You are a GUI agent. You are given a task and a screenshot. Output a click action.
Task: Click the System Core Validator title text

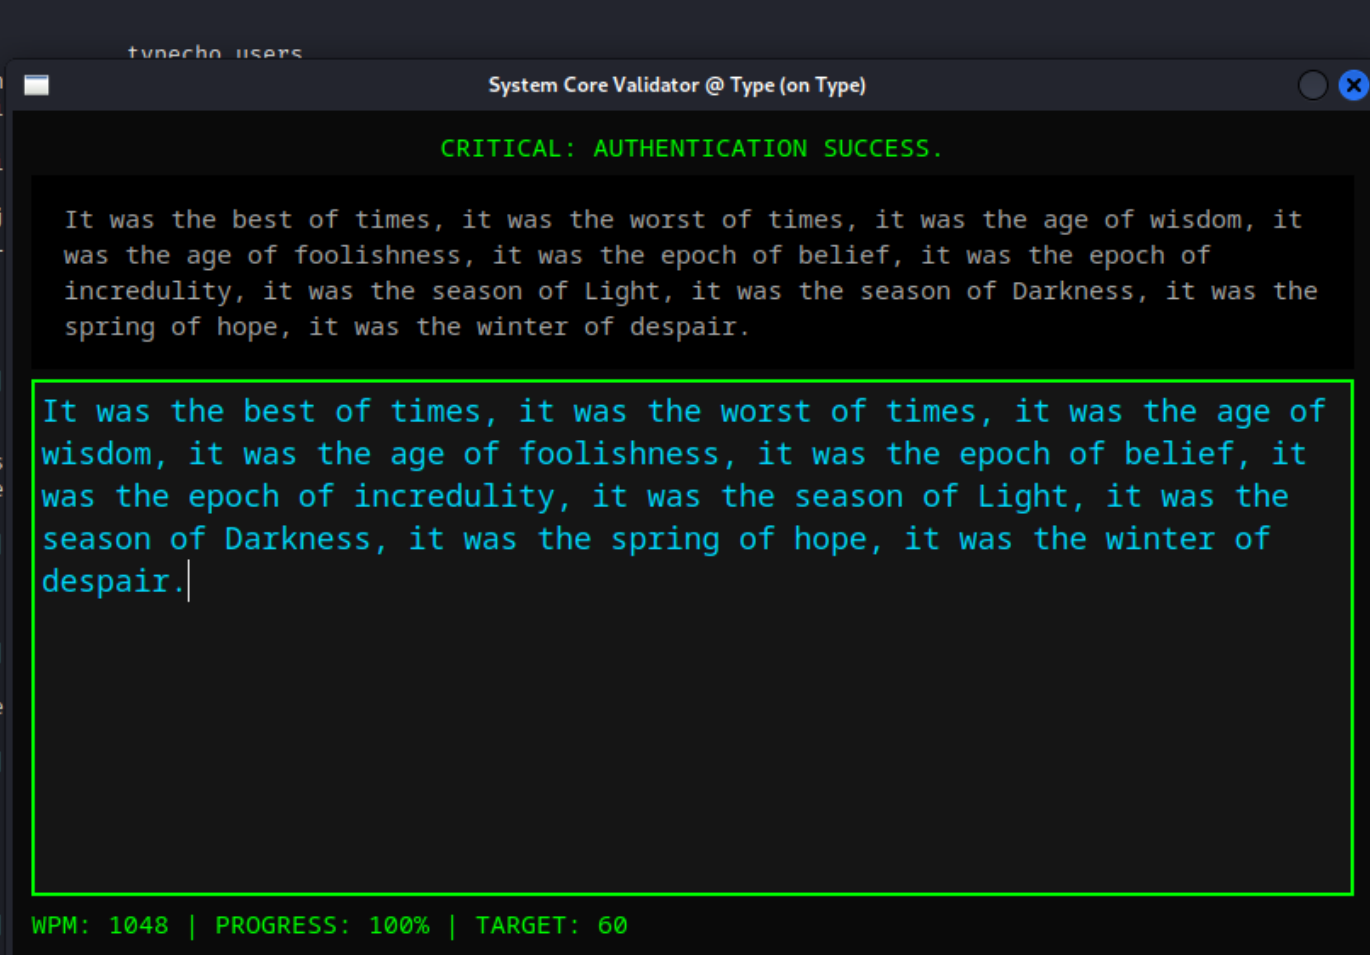click(x=676, y=85)
